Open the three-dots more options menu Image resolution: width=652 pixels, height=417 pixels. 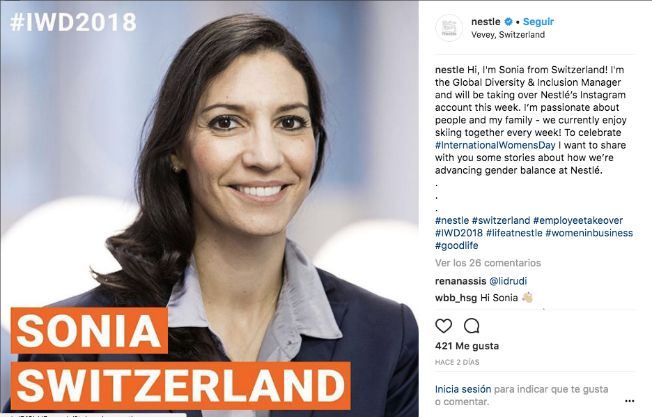point(630,401)
